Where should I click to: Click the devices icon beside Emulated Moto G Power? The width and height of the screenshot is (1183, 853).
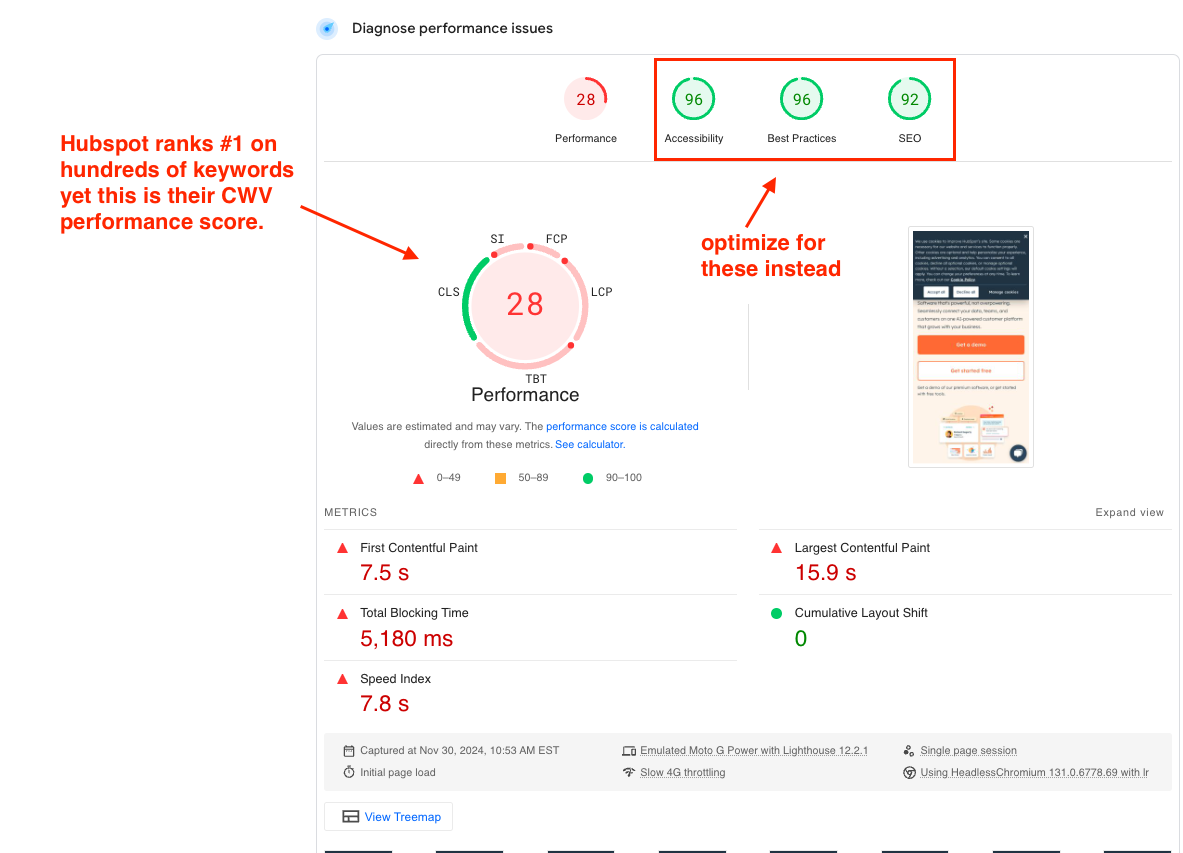click(628, 750)
